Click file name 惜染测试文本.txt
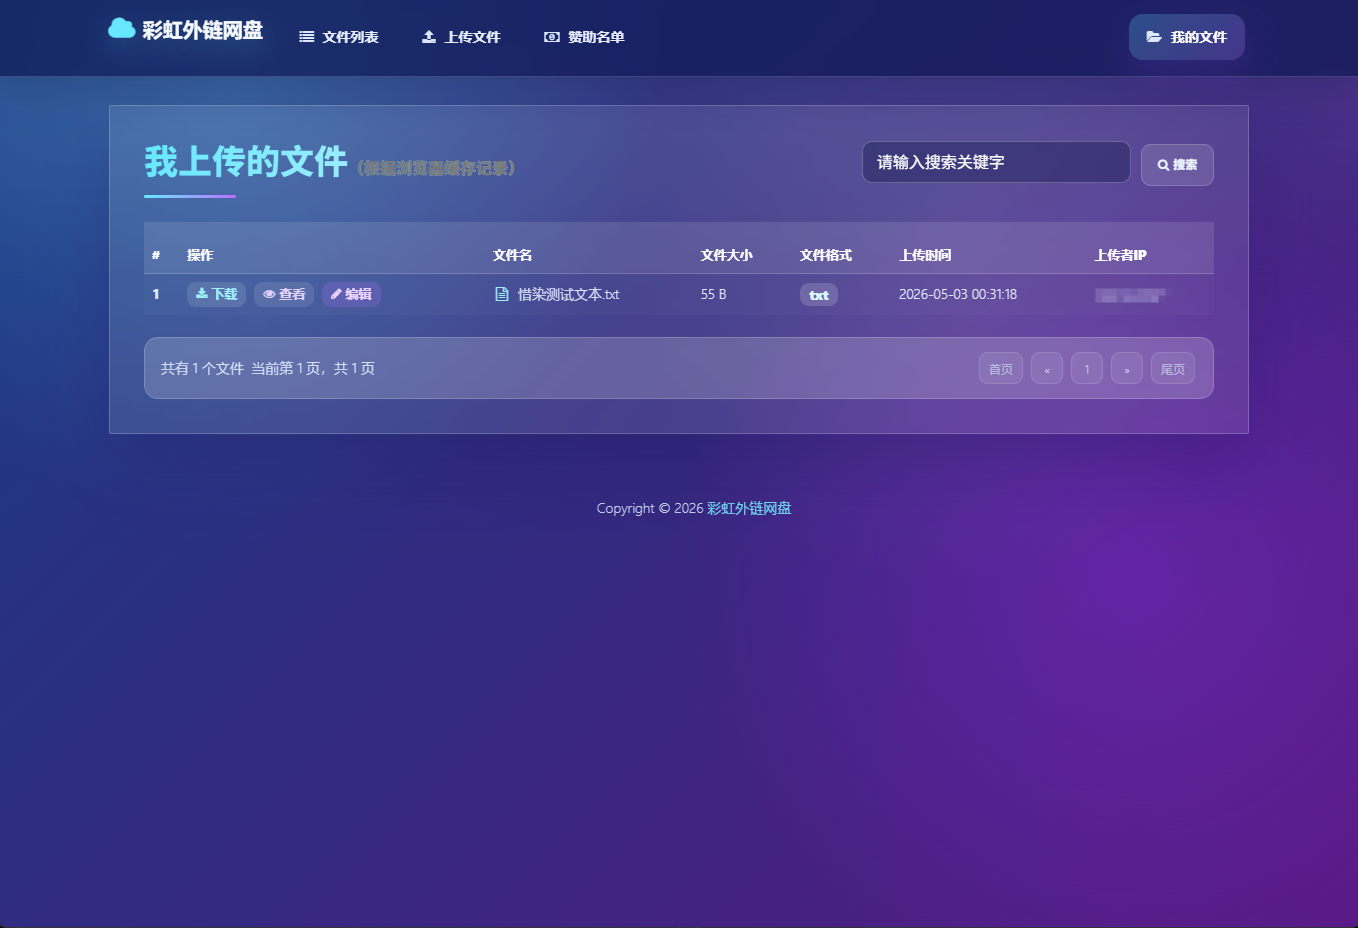The width and height of the screenshot is (1358, 928). coord(568,294)
